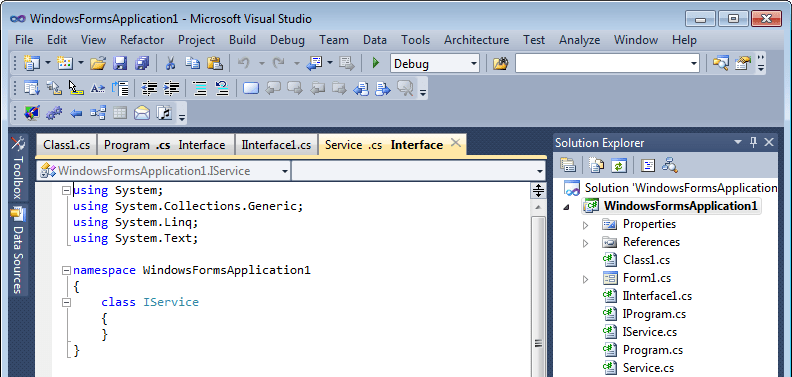Screen dimensions: 792x377
Task: Comment out the selected lines icon
Action: click(201, 88)
